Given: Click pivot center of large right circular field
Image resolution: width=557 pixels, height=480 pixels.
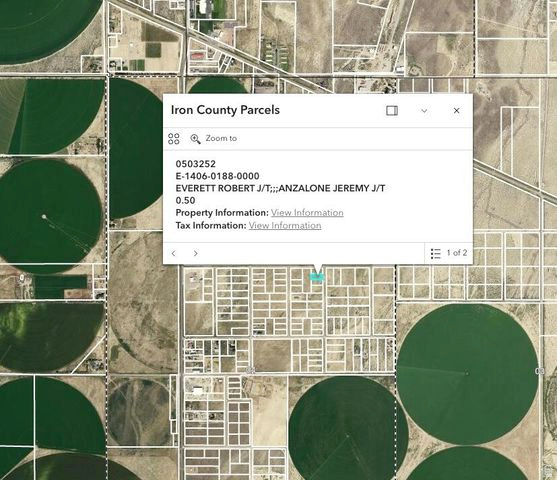Looking at the screenshot, I should click(x=467, y=373).
